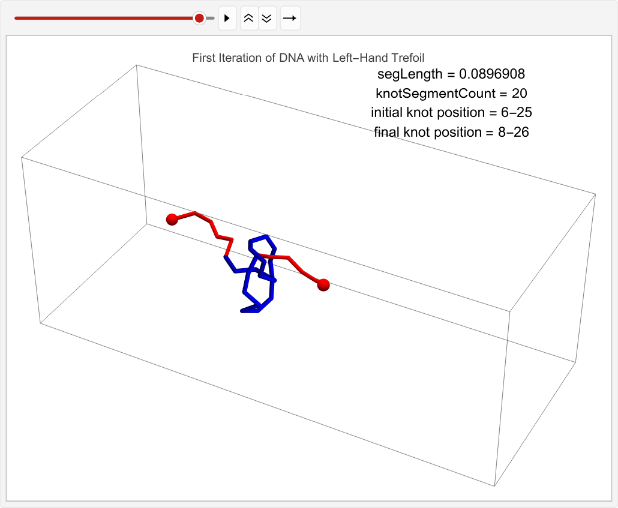Click the initial knot position label

coord(451,112)
